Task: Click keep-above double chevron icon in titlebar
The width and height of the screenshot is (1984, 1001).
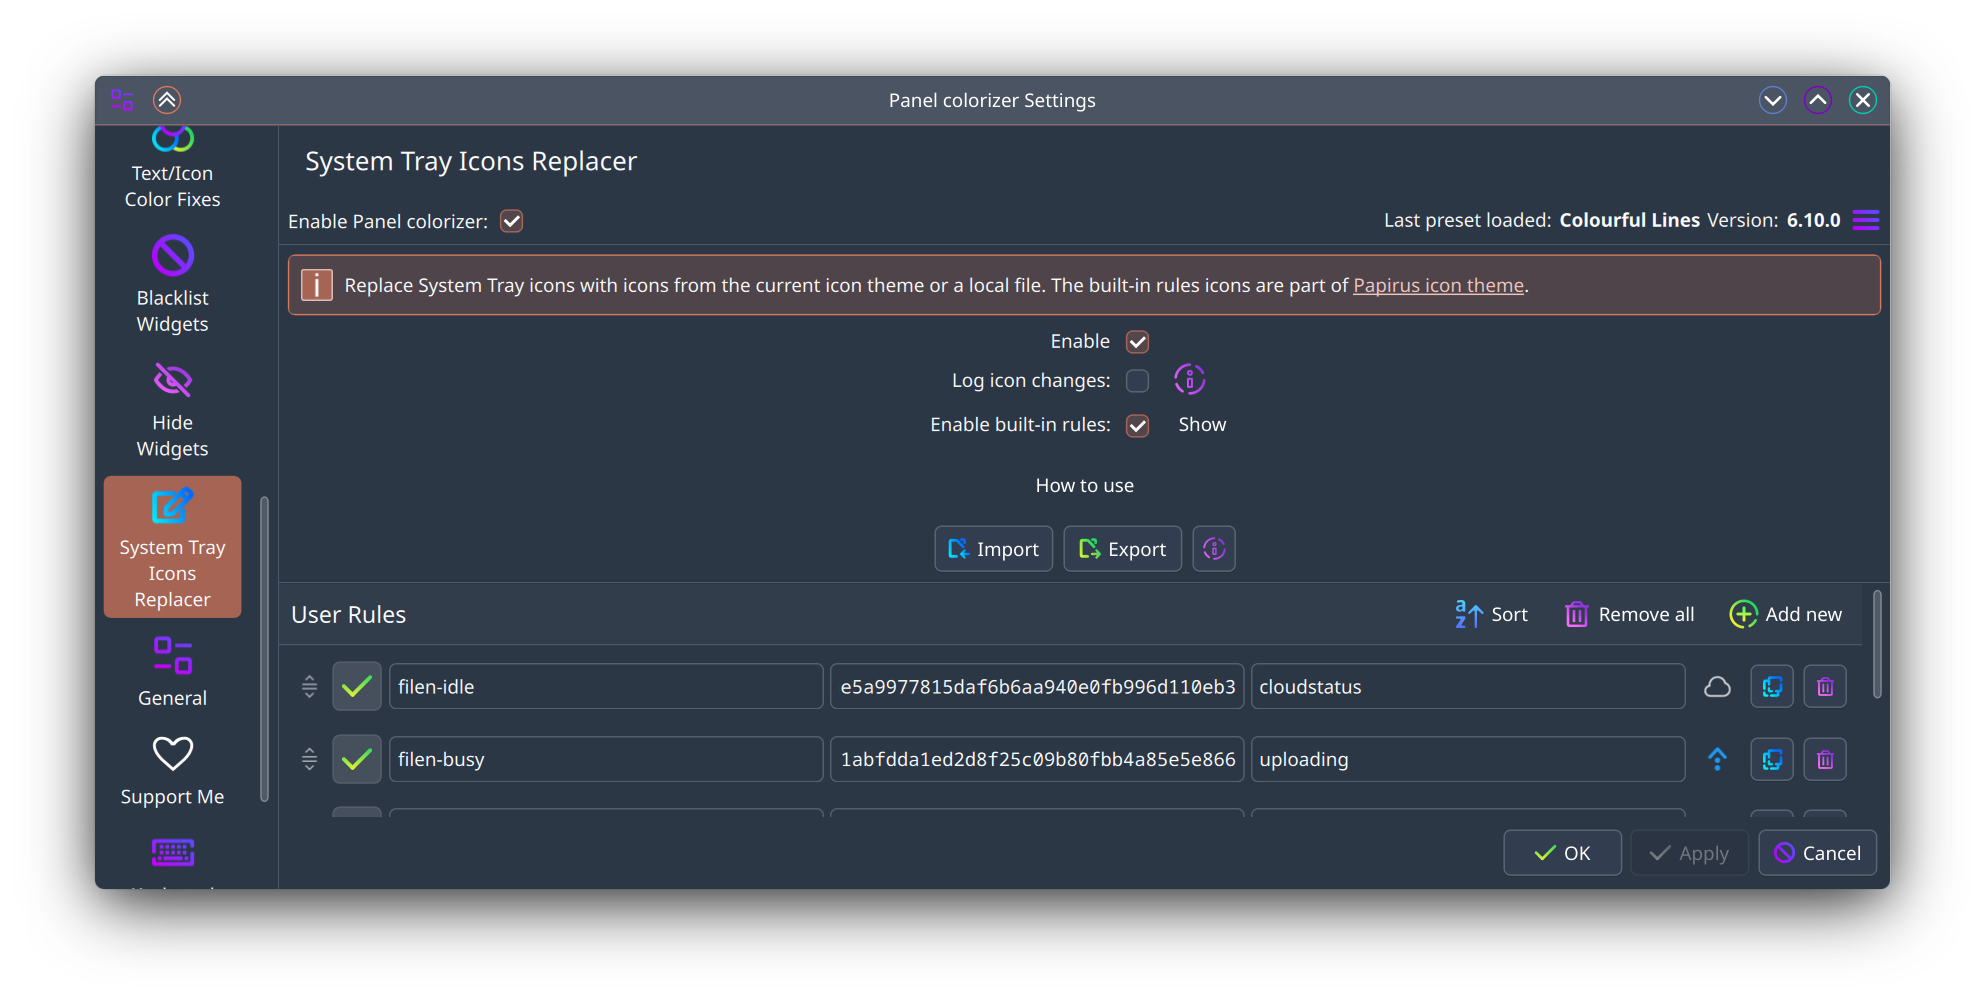Action: (x=167, y=100)
